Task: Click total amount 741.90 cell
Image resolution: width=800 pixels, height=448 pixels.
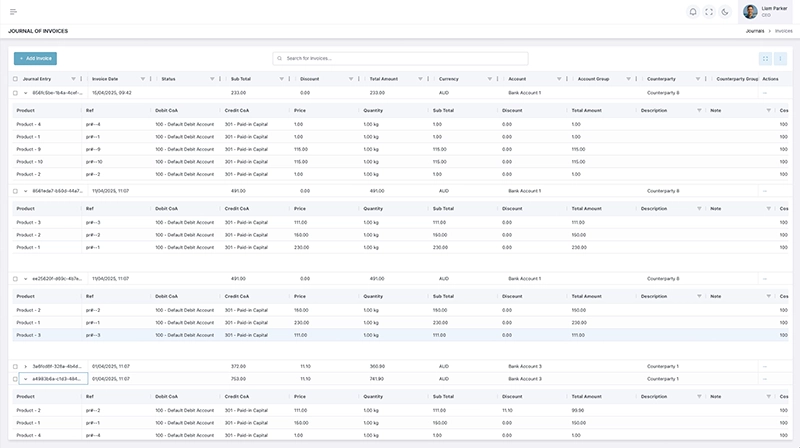Action: [377, 379]
